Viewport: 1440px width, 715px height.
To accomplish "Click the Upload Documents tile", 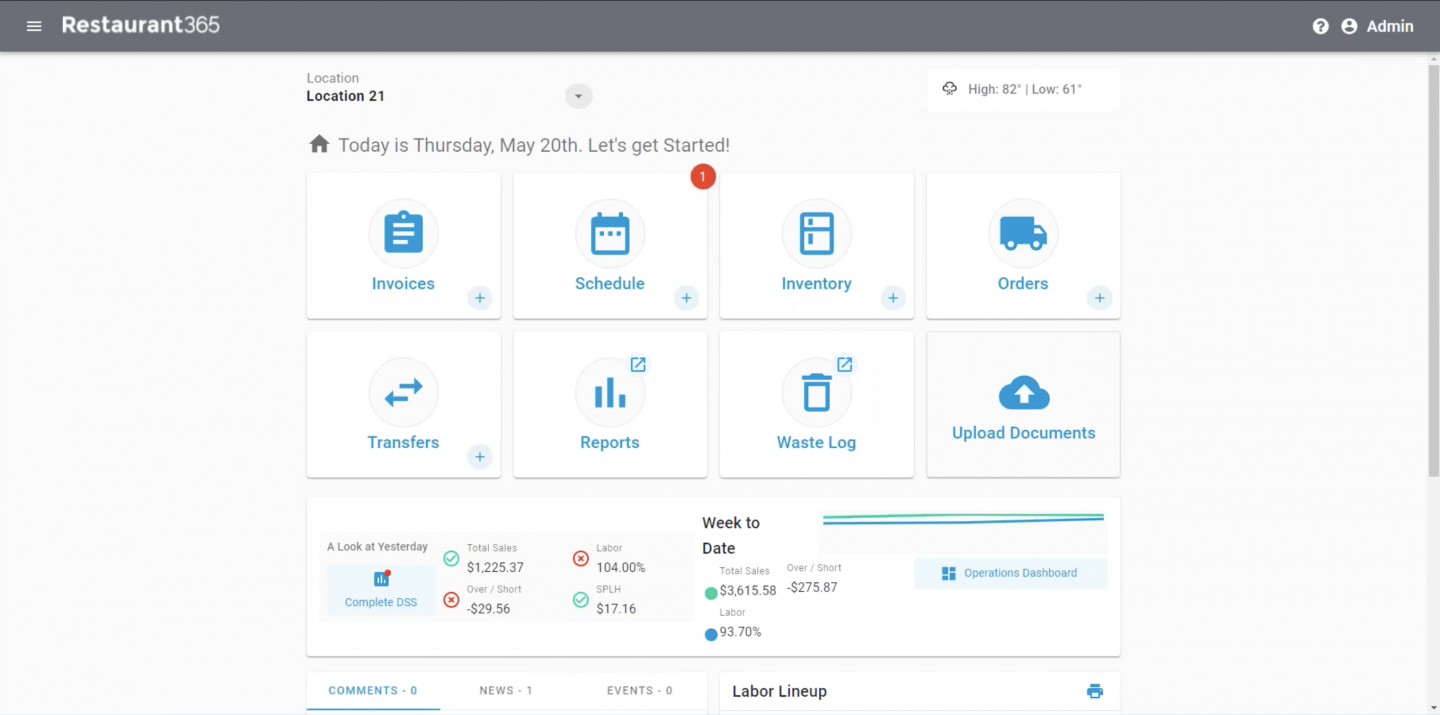I will click(x=1023, y=405).
